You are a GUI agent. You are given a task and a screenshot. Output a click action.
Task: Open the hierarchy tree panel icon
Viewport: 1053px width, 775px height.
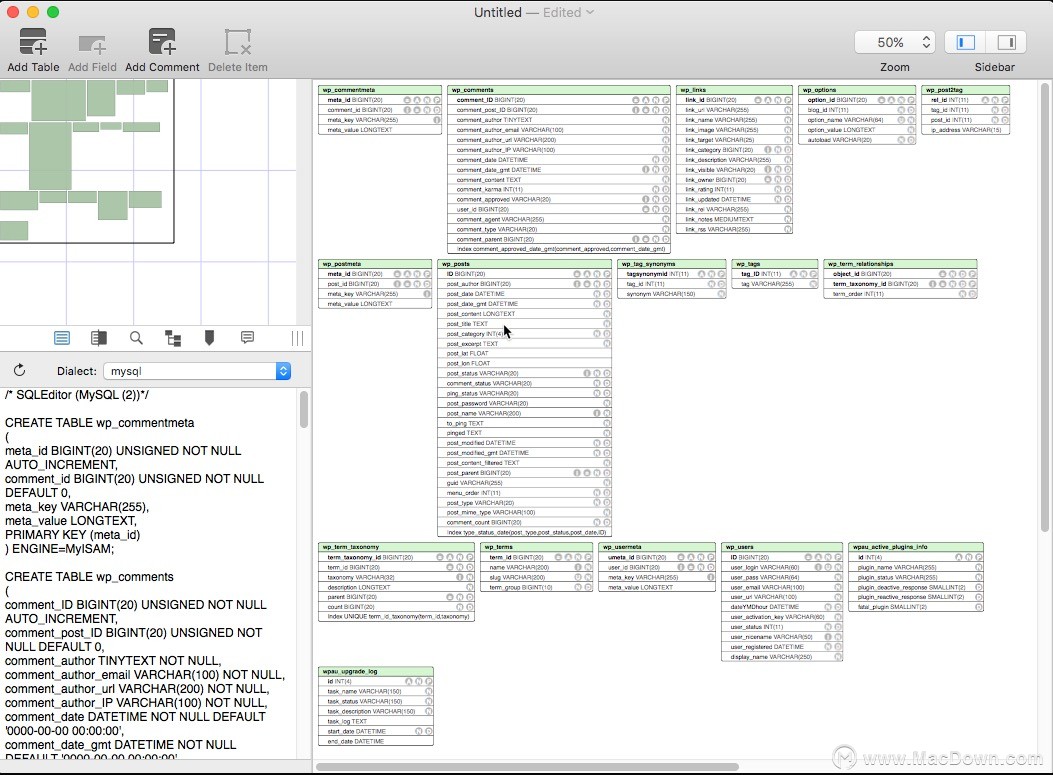[173, 338]
